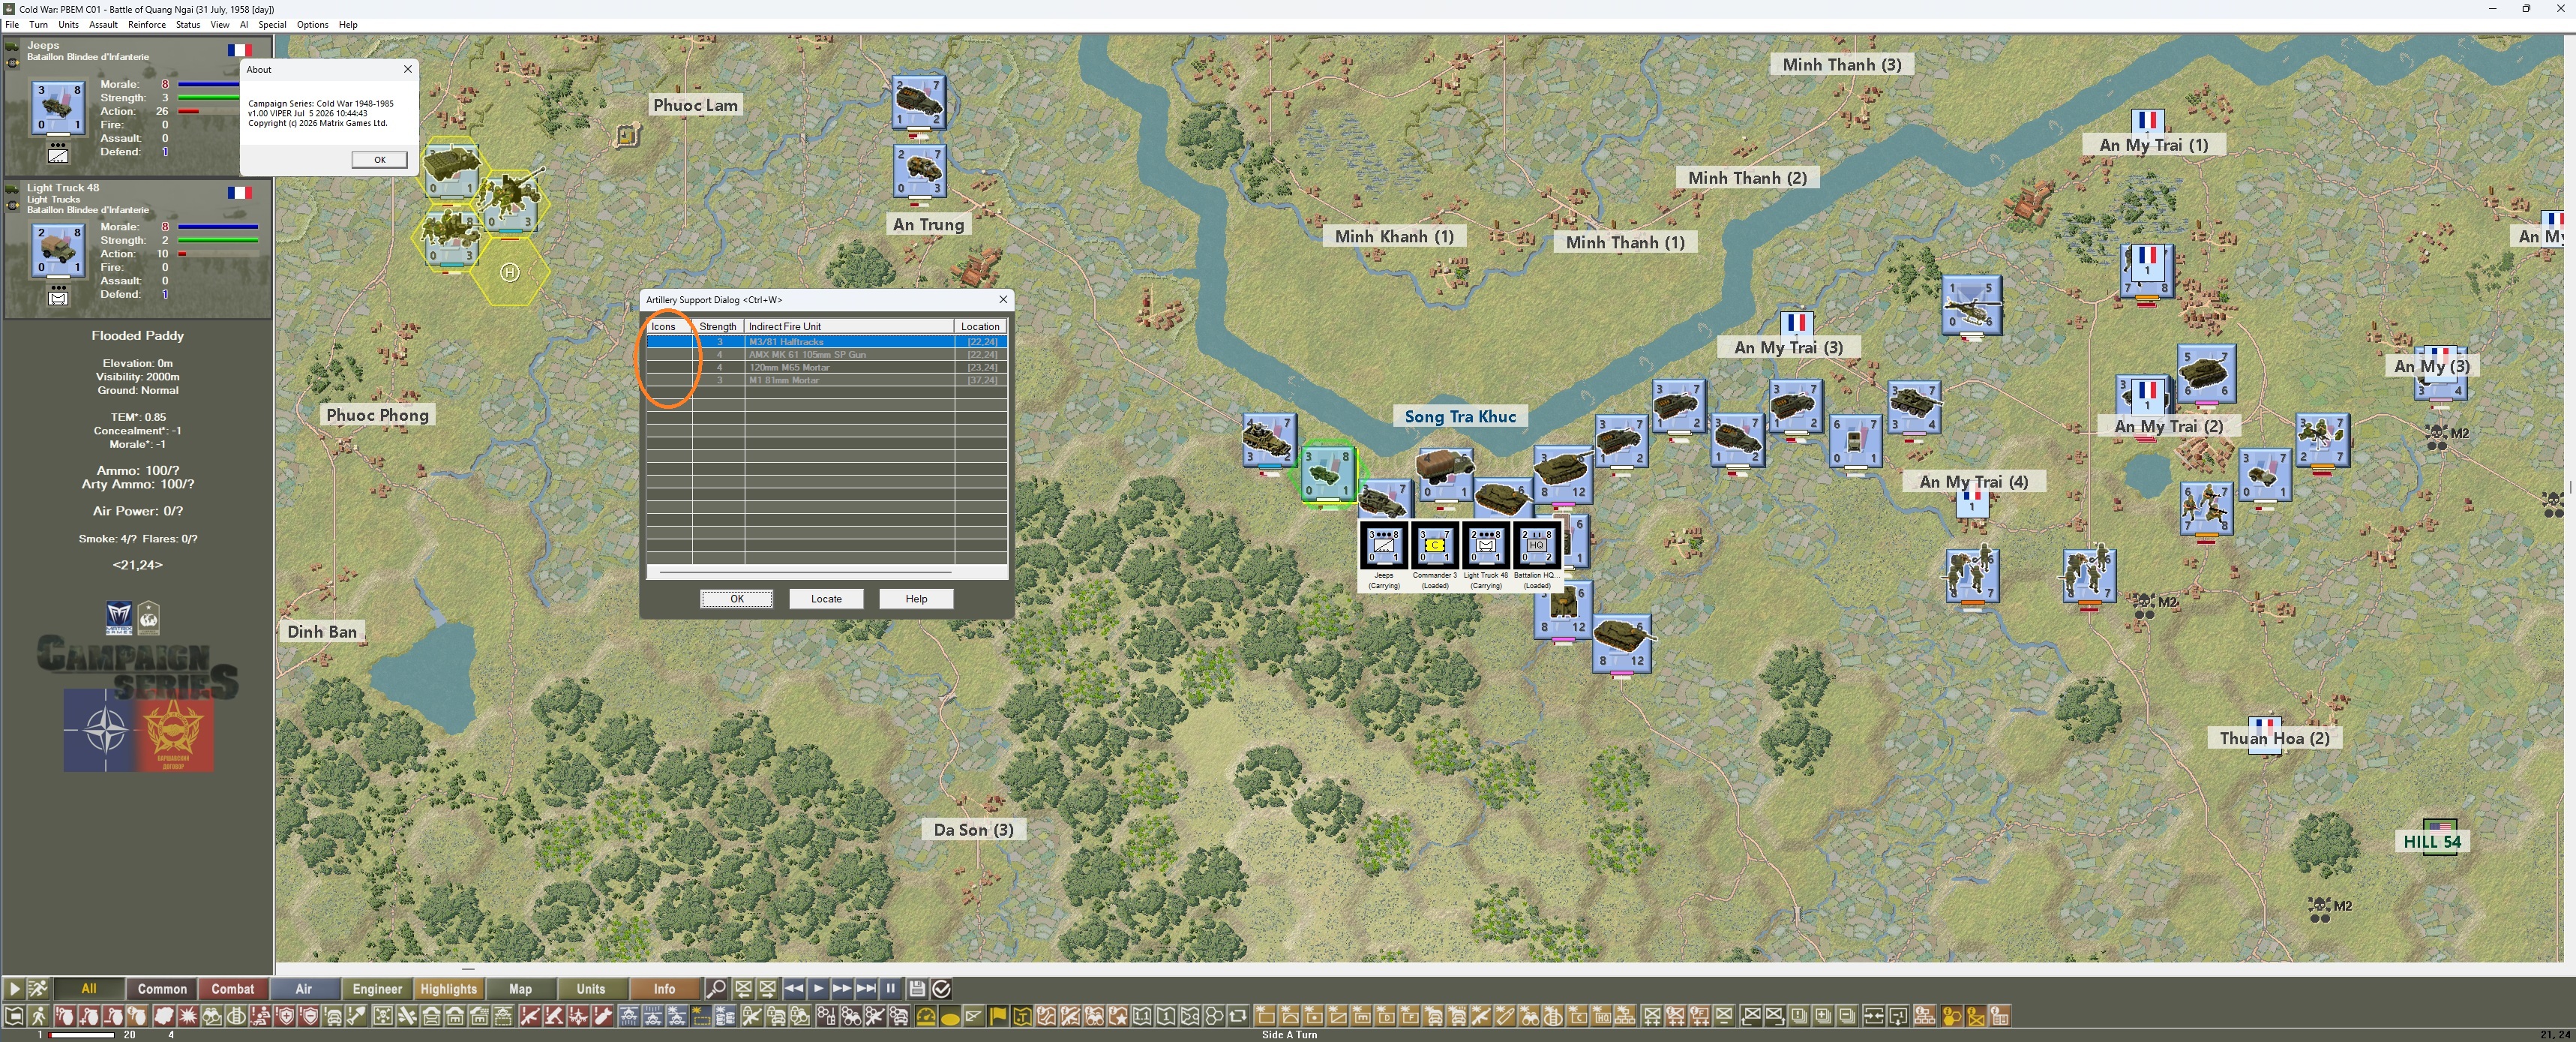
Task: Click the skull and crossbones toolbar icon
Action: click(x=383, y=1016)
